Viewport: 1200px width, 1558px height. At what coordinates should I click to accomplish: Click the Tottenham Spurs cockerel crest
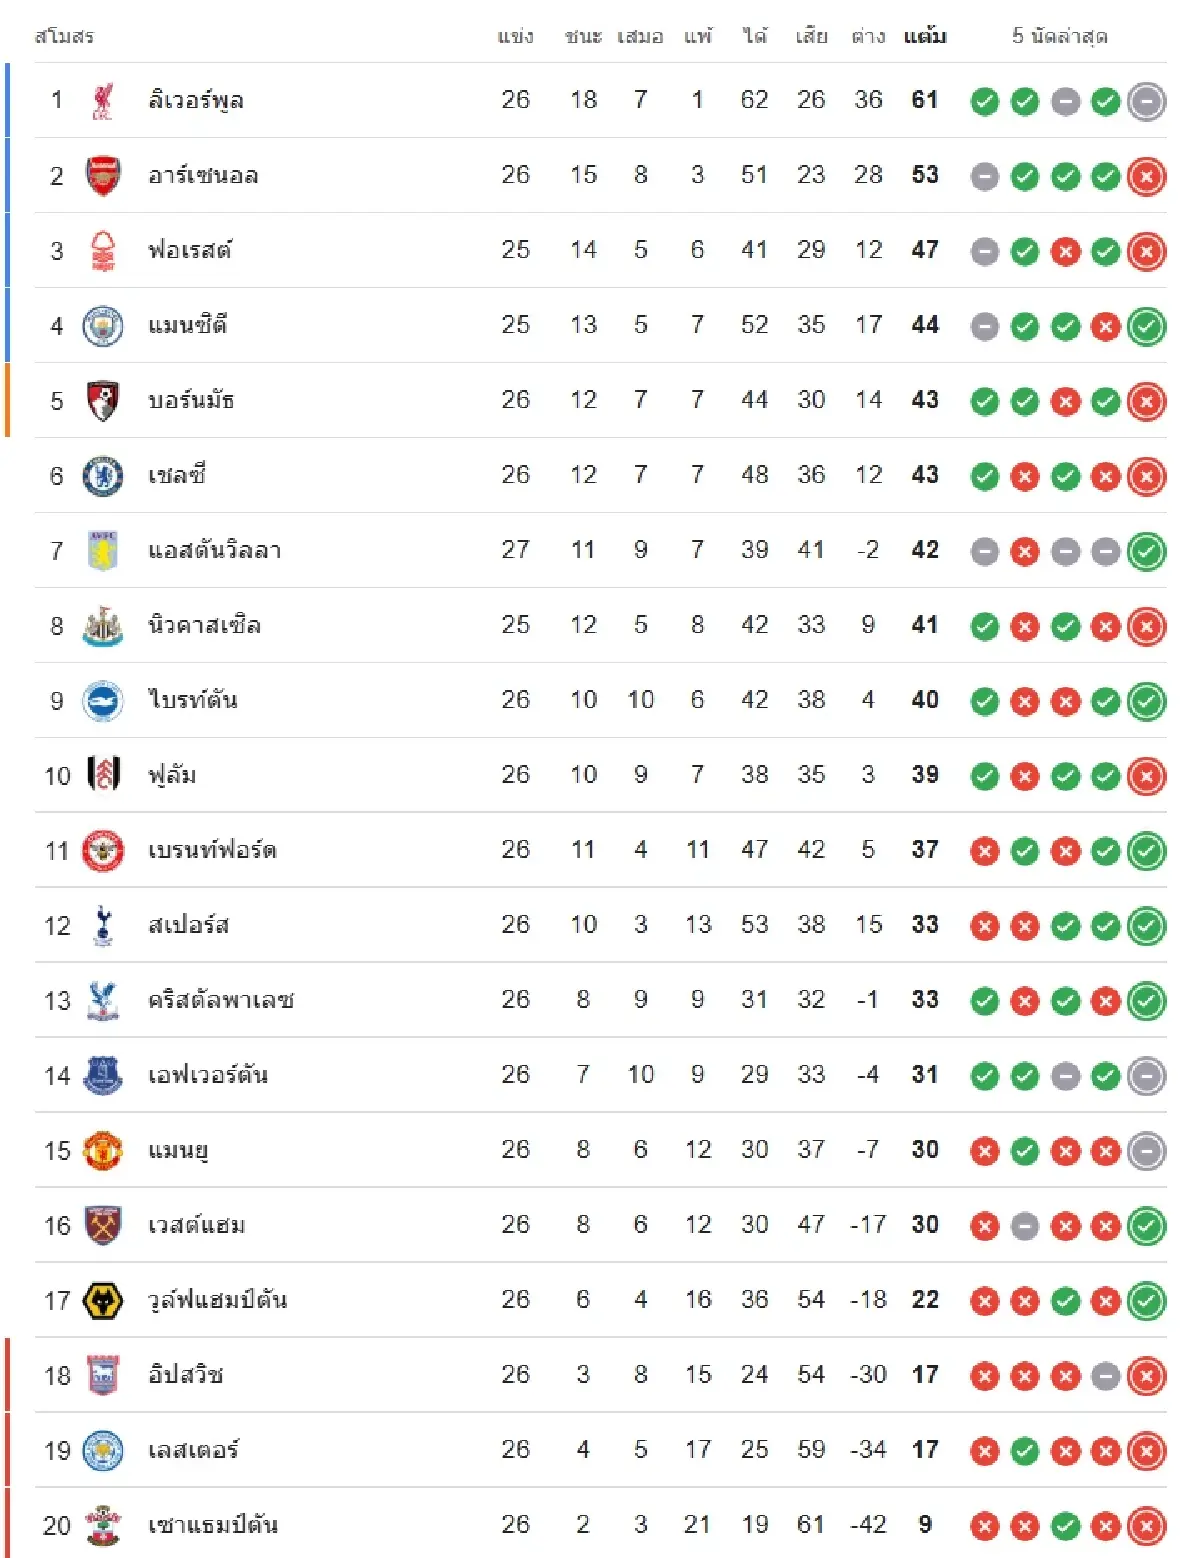(x=102, y=925)
